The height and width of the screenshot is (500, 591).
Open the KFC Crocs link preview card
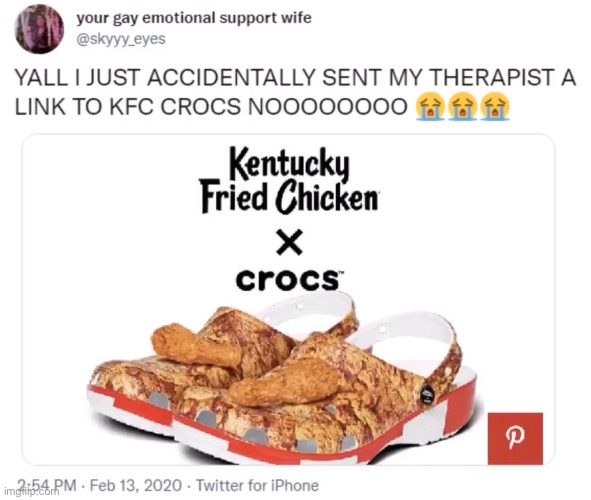(288, 299)
